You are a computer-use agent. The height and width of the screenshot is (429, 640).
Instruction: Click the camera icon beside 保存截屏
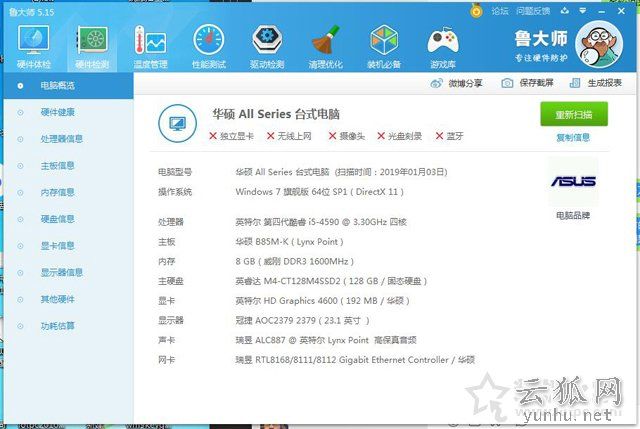coord(507,83)
